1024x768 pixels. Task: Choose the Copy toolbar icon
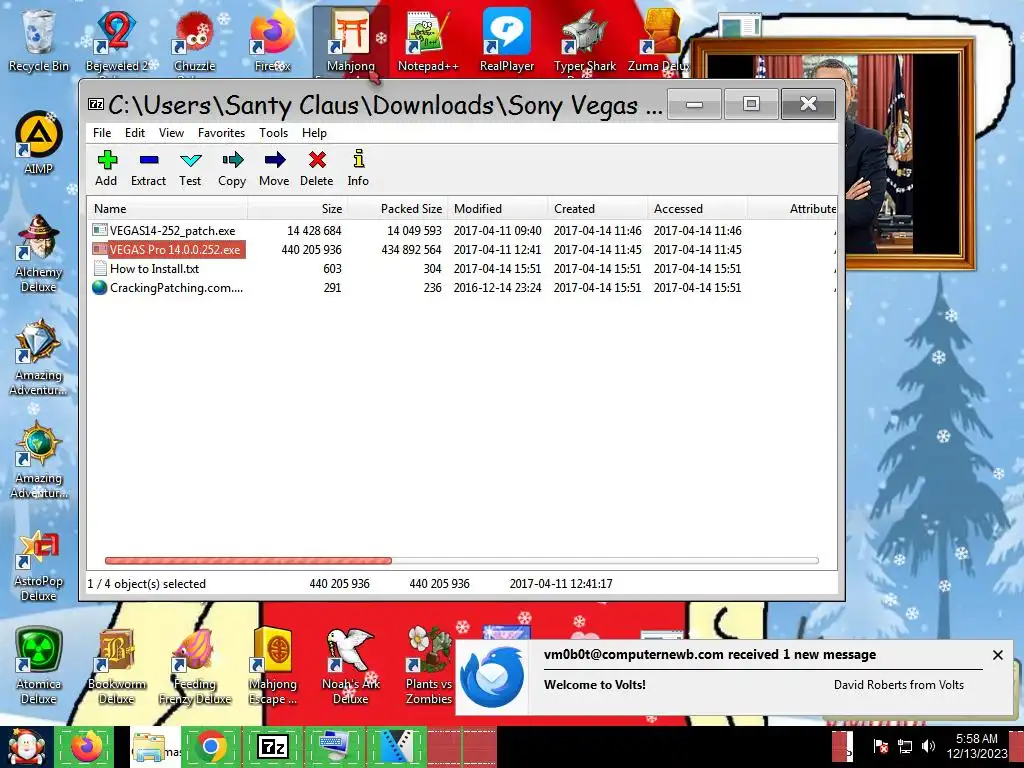(232, 168)
